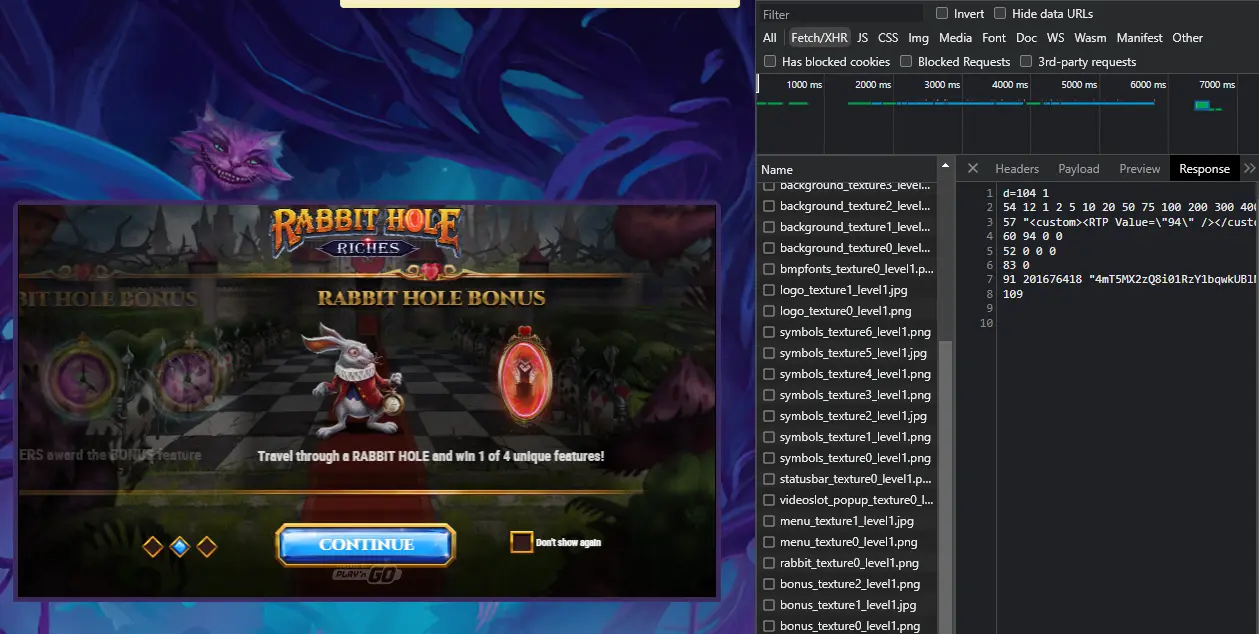Click the 4000 ms timeline mark
Viewport: 1259px width, 634px height.
coord(1009,85)
